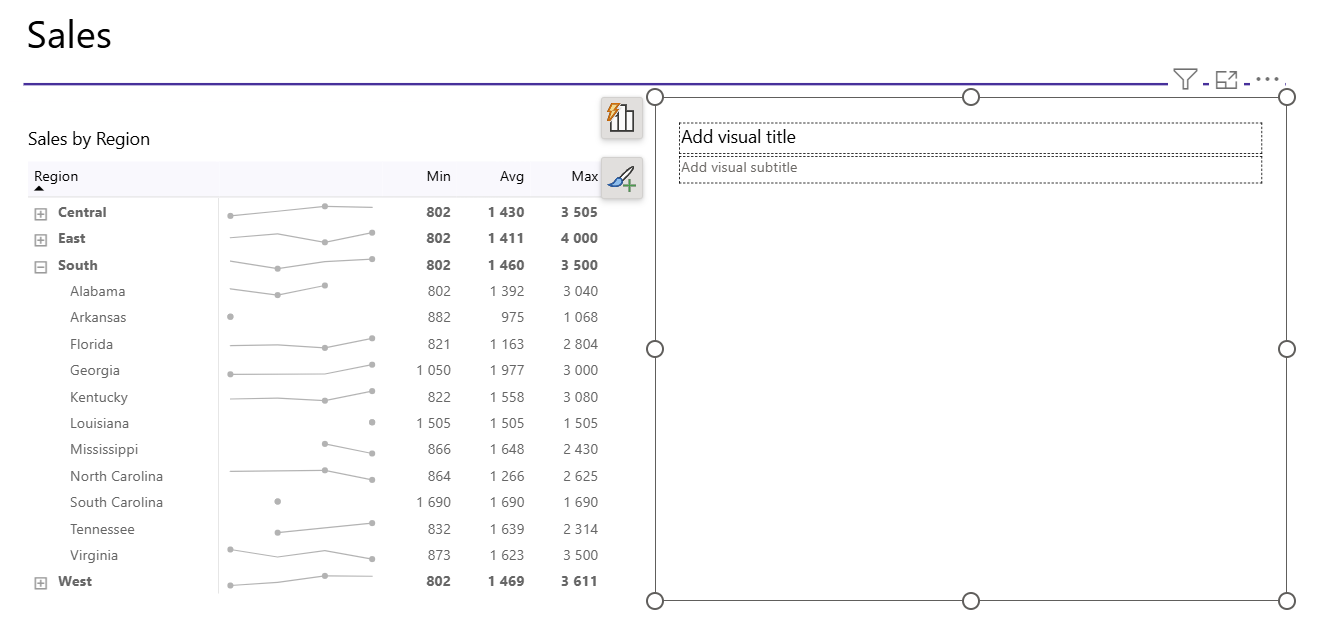Select the Tennessee row

point(314,529)
